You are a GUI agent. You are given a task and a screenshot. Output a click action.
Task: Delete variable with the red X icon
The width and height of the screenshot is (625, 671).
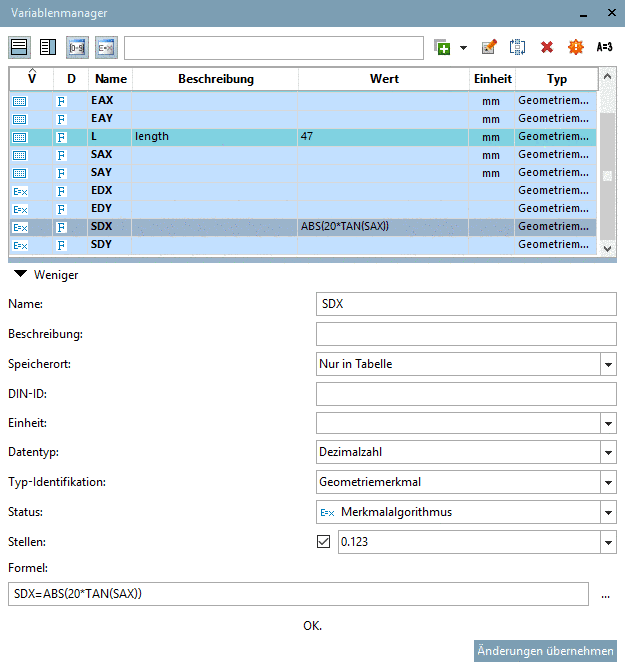[x=546, y=47]
